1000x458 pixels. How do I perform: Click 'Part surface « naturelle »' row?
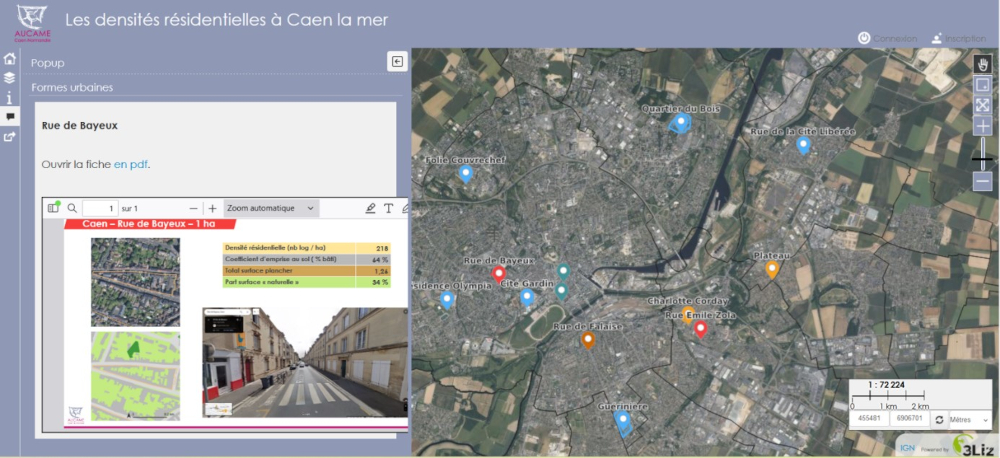coord(306,282)
